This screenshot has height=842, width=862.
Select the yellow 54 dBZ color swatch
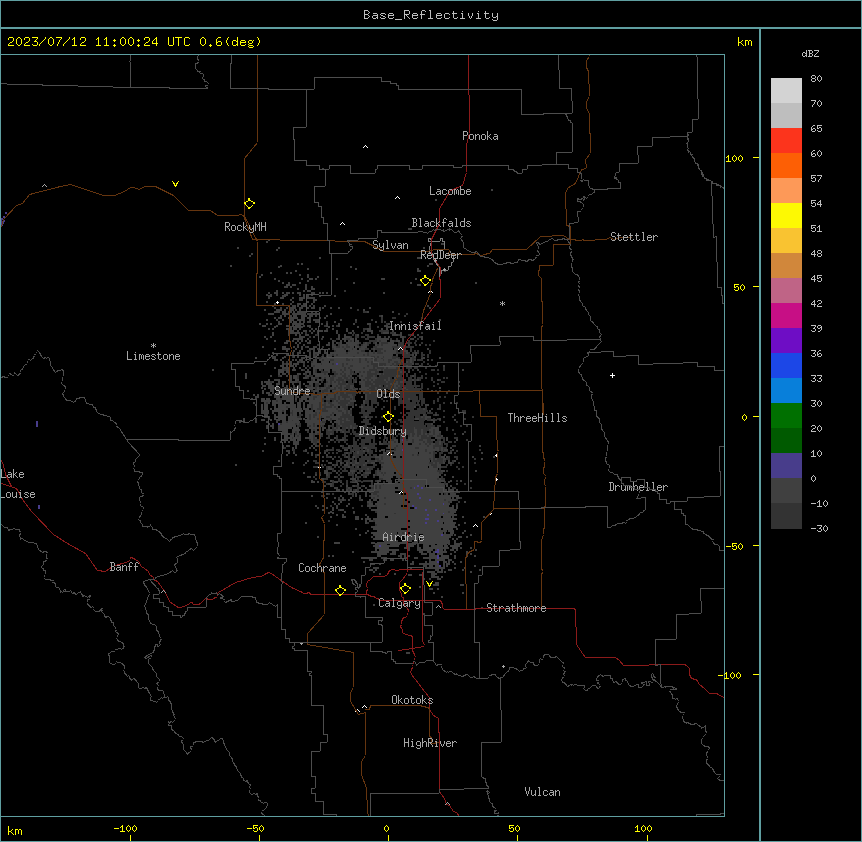[786, 215]
